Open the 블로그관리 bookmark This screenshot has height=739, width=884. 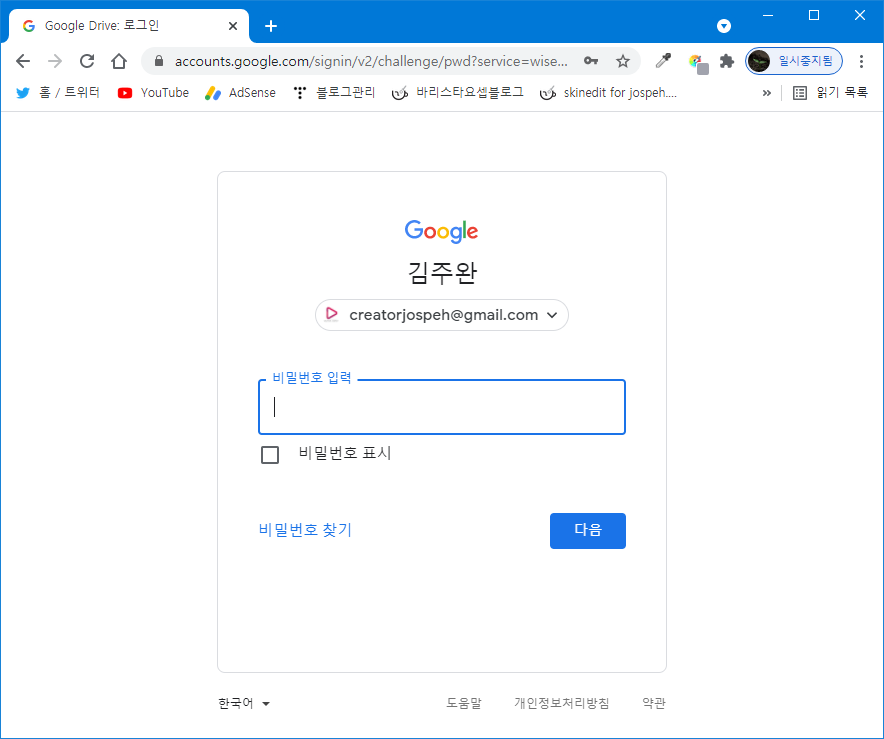pyautogui.click(x=334, y=92)
